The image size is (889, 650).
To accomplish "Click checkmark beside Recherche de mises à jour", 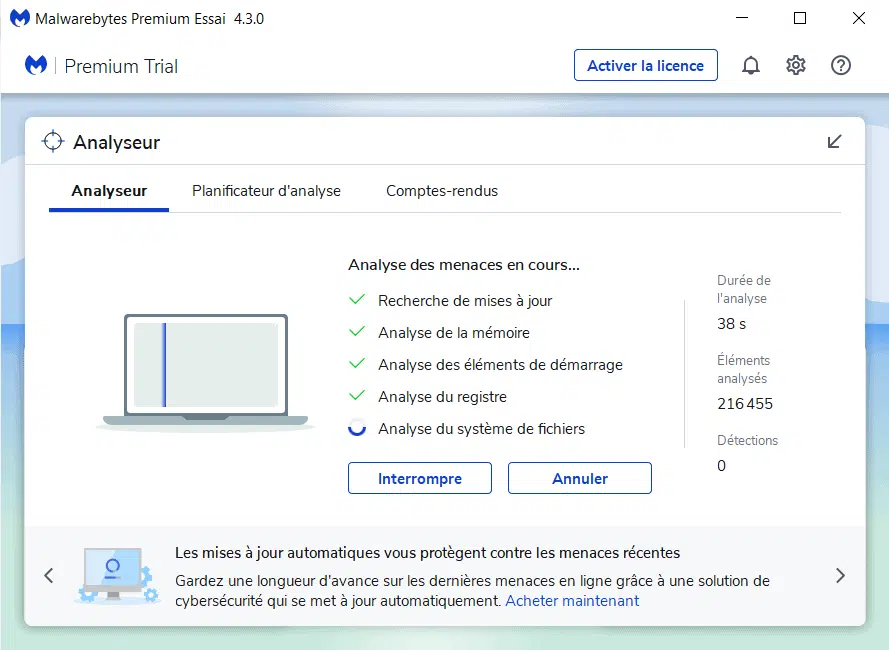I will 357,299.
